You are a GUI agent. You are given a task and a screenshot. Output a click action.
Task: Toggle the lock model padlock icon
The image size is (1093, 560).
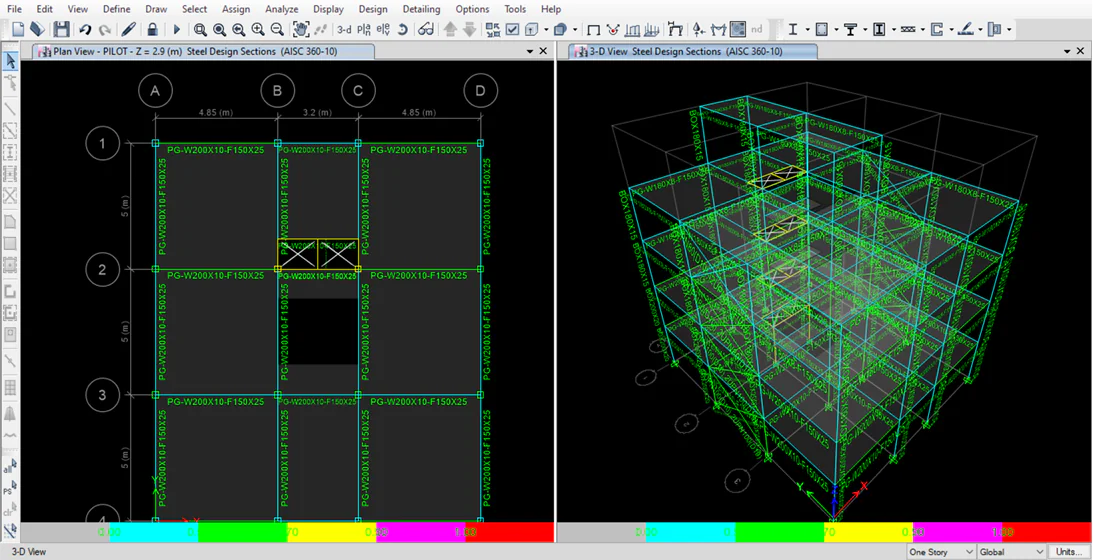[x=152, y=30]
